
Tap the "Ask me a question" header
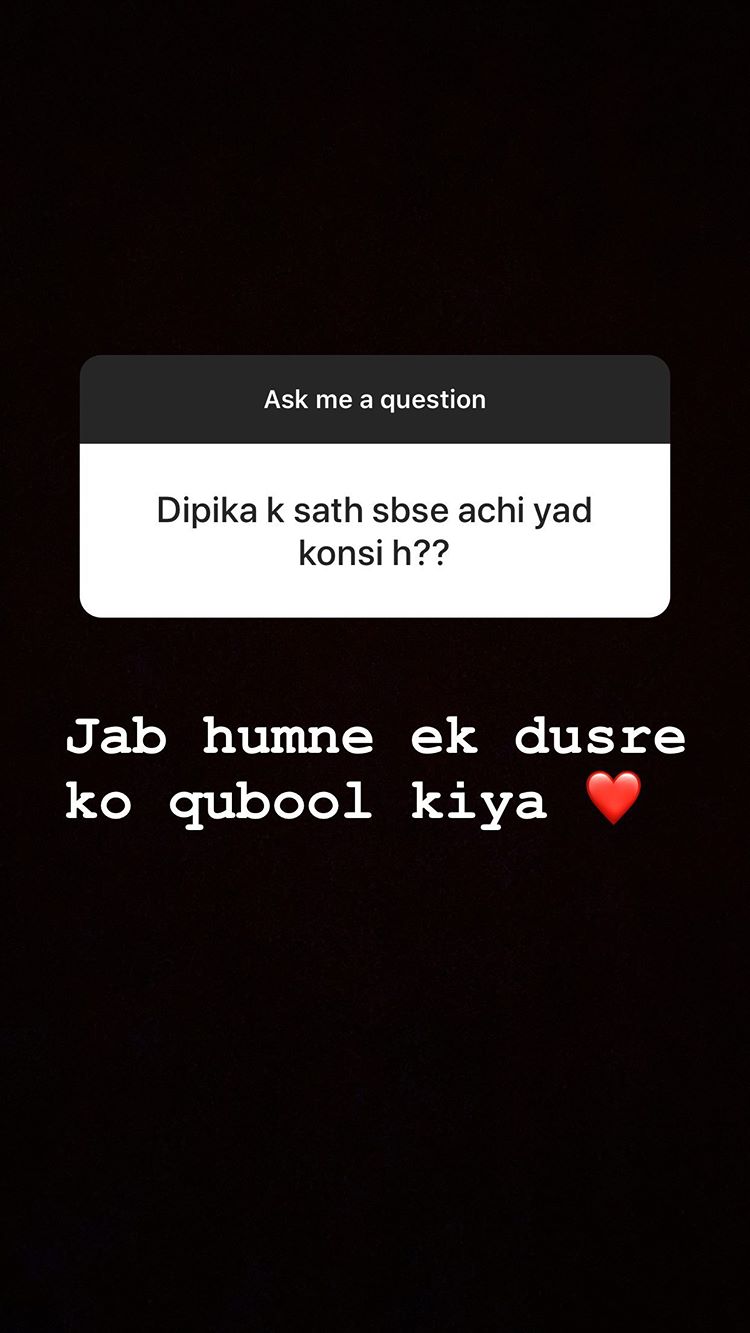pos(375,400)
